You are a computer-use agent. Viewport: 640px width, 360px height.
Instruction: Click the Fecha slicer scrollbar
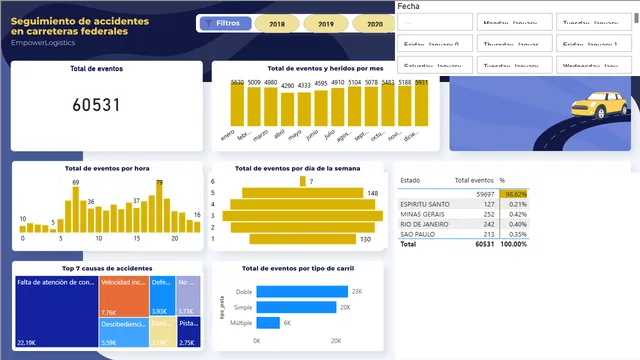click(636, 17)
